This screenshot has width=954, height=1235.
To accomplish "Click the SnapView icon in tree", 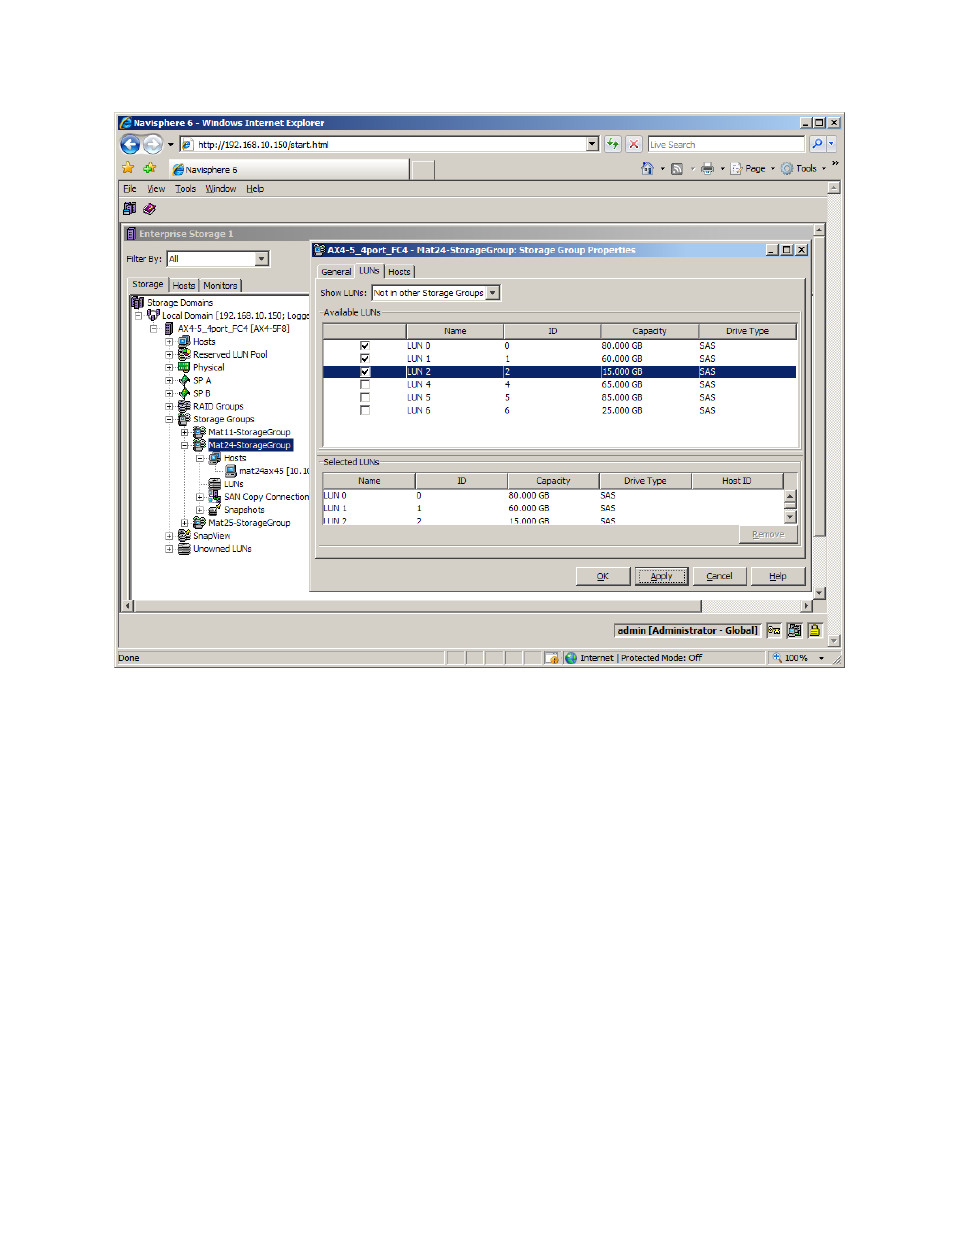I will click(x=184, y=536).
